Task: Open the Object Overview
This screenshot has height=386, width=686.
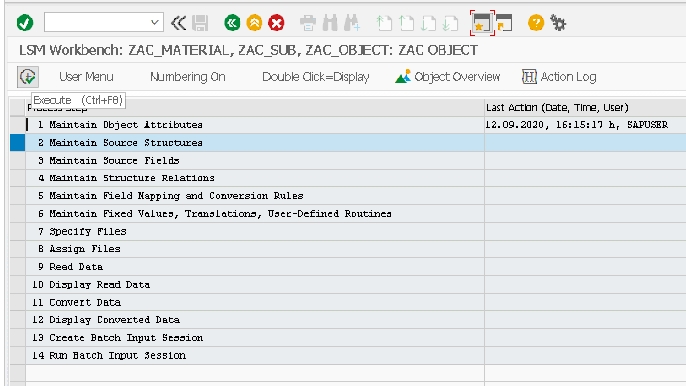Action: pyautogui.click(x=447, y=77)
